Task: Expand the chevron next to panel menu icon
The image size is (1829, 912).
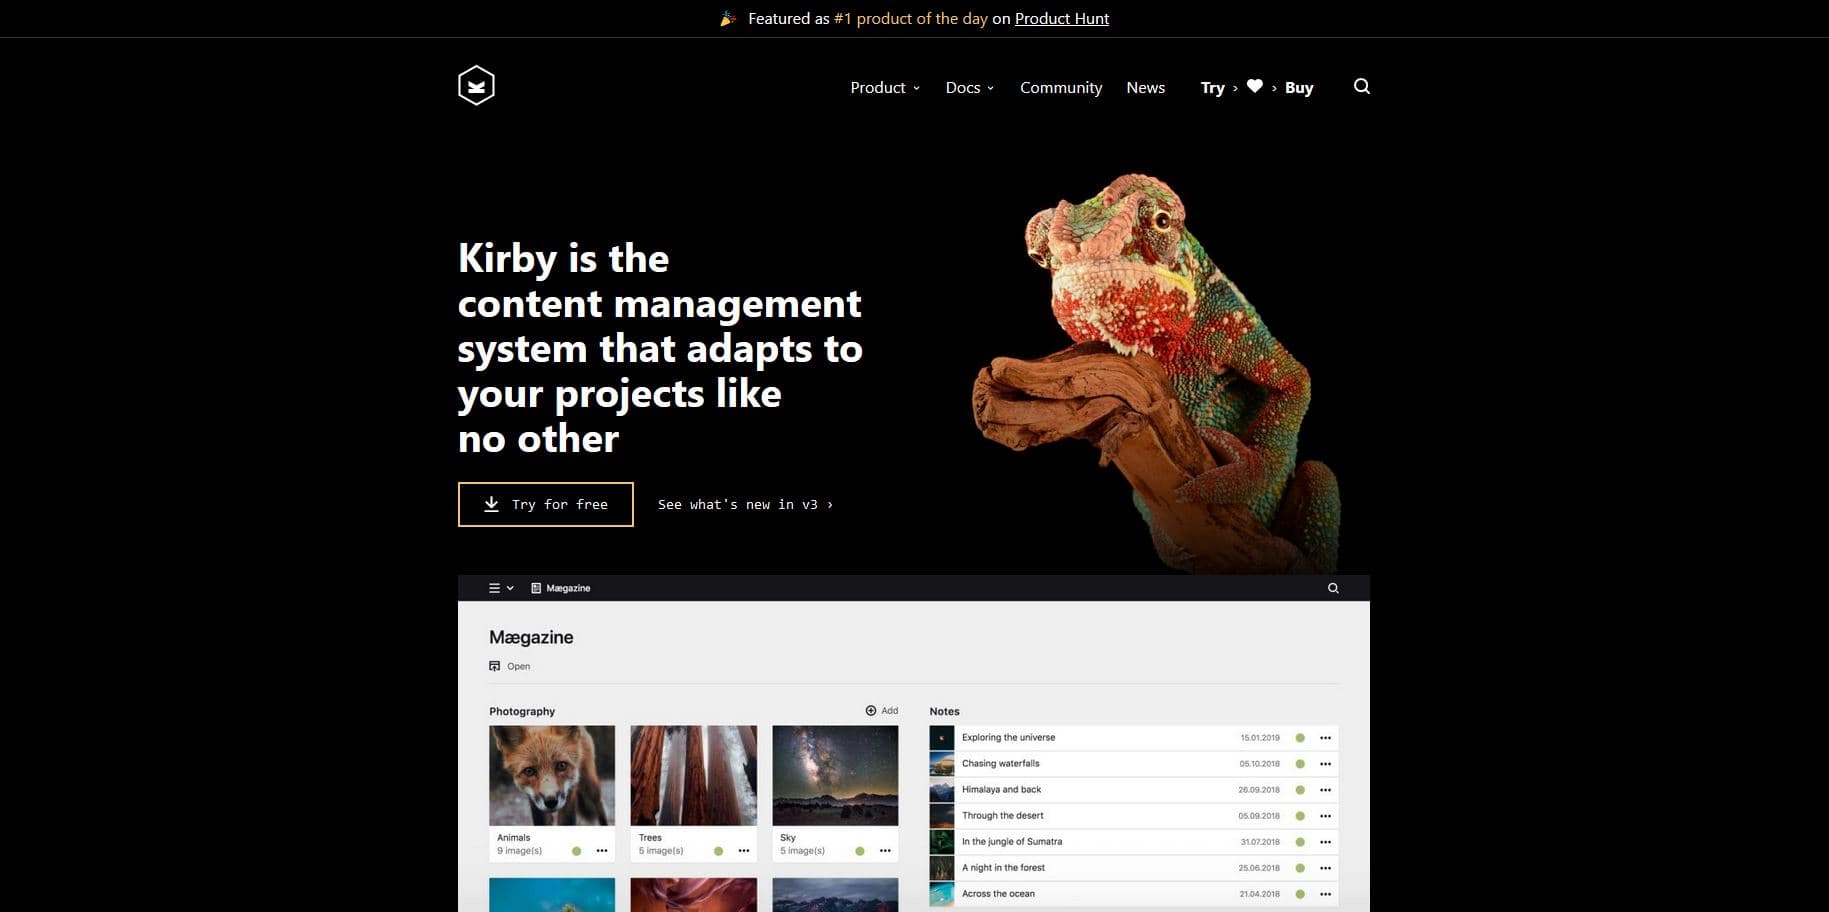Action: (510, 588)
